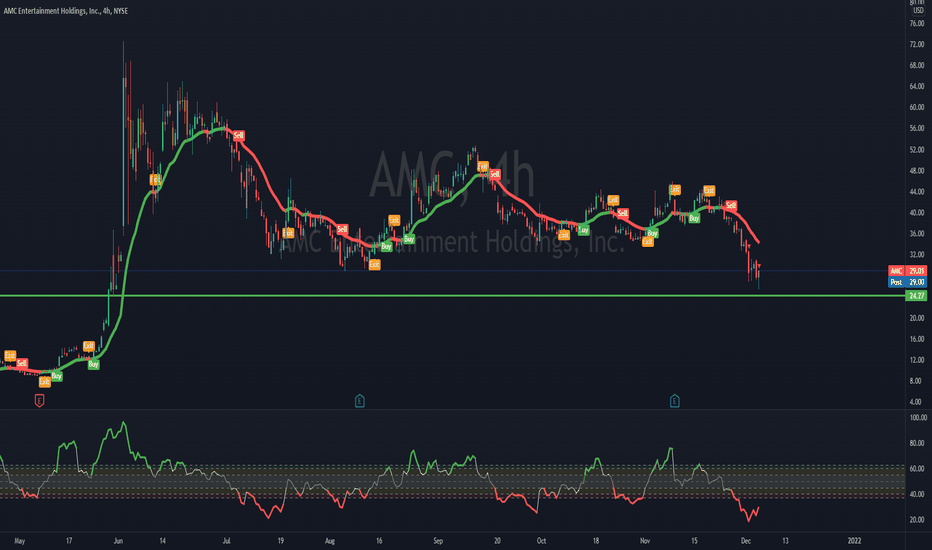Viewport: 932px width, 550px height.
Task: Click the earnings E marker above Nov label
Action: [x=674, y=401]
